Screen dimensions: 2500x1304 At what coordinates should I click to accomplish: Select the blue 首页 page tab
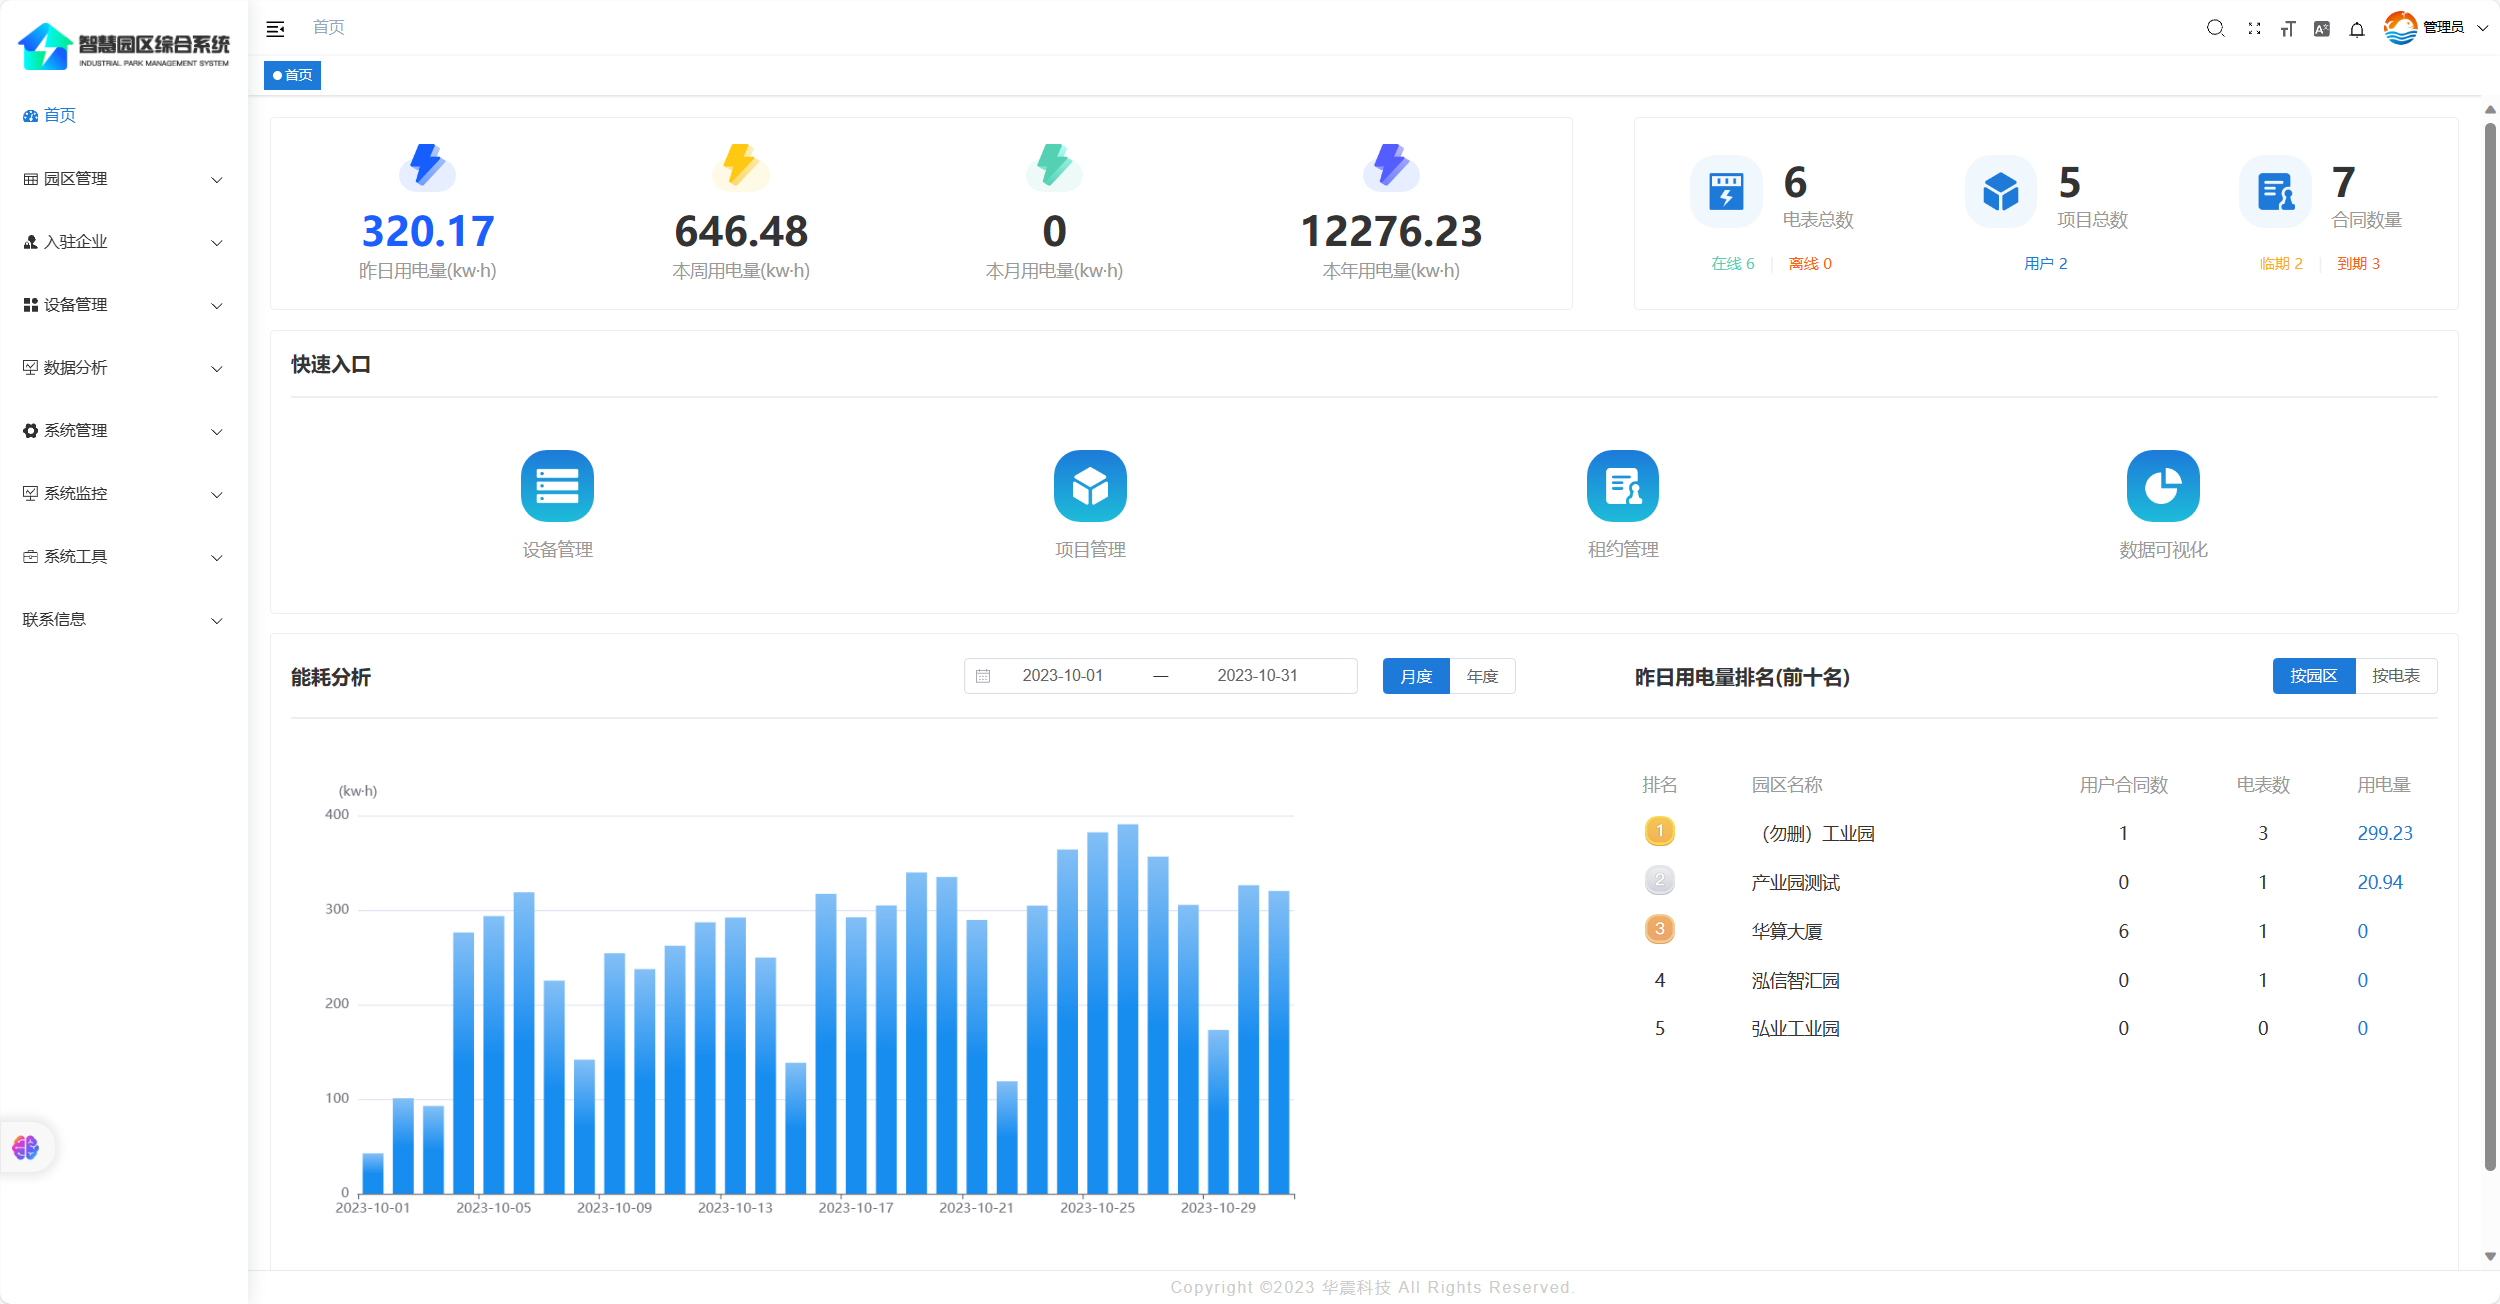point(292,75)
